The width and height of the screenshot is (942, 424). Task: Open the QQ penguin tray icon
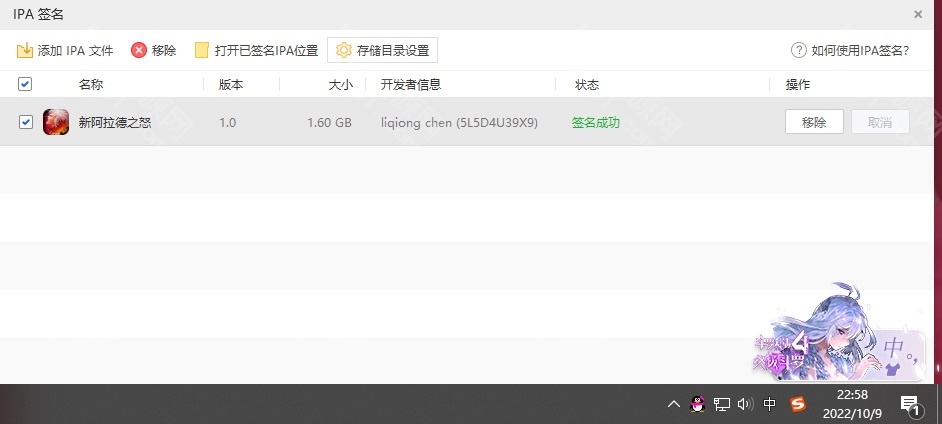(x=697, y=404)
